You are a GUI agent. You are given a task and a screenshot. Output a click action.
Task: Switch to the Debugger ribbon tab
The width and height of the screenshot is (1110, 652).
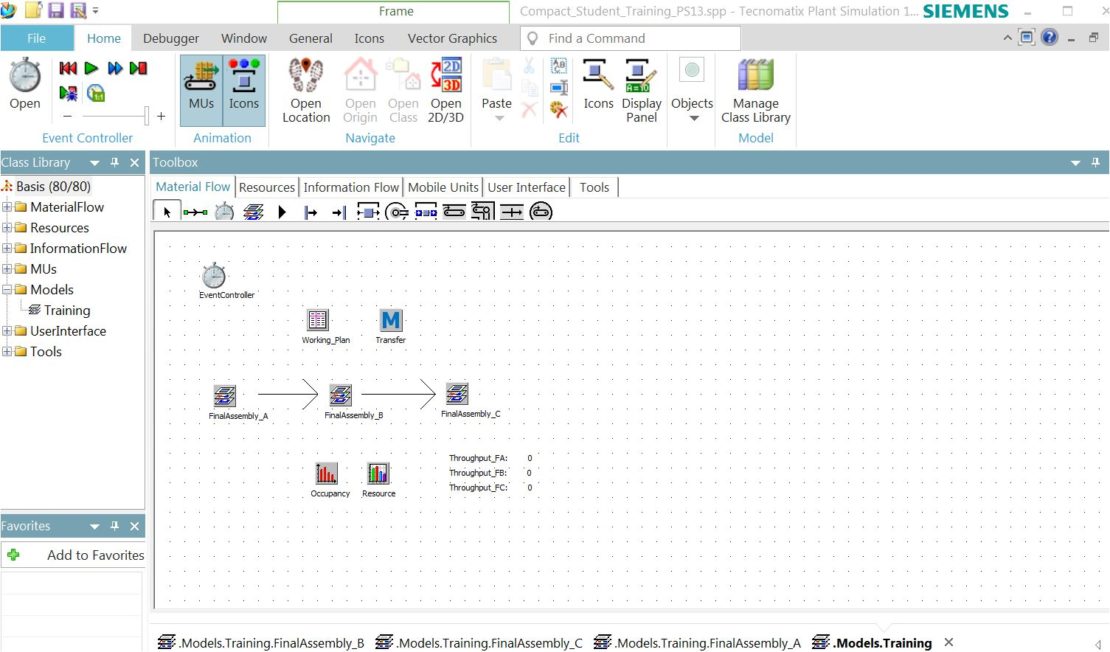[x=170, y=38]
